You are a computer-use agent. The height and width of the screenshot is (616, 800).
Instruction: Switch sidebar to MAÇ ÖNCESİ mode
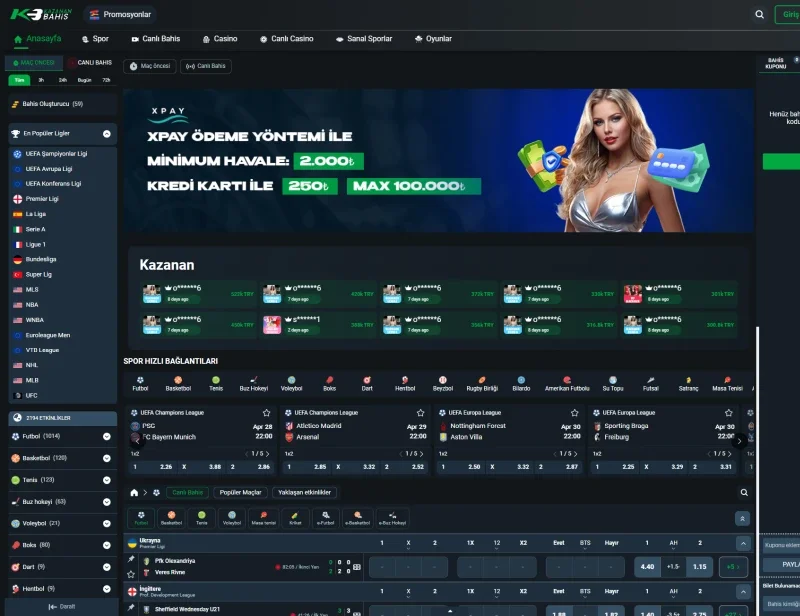pyautogui.click(x=34, y=63)
